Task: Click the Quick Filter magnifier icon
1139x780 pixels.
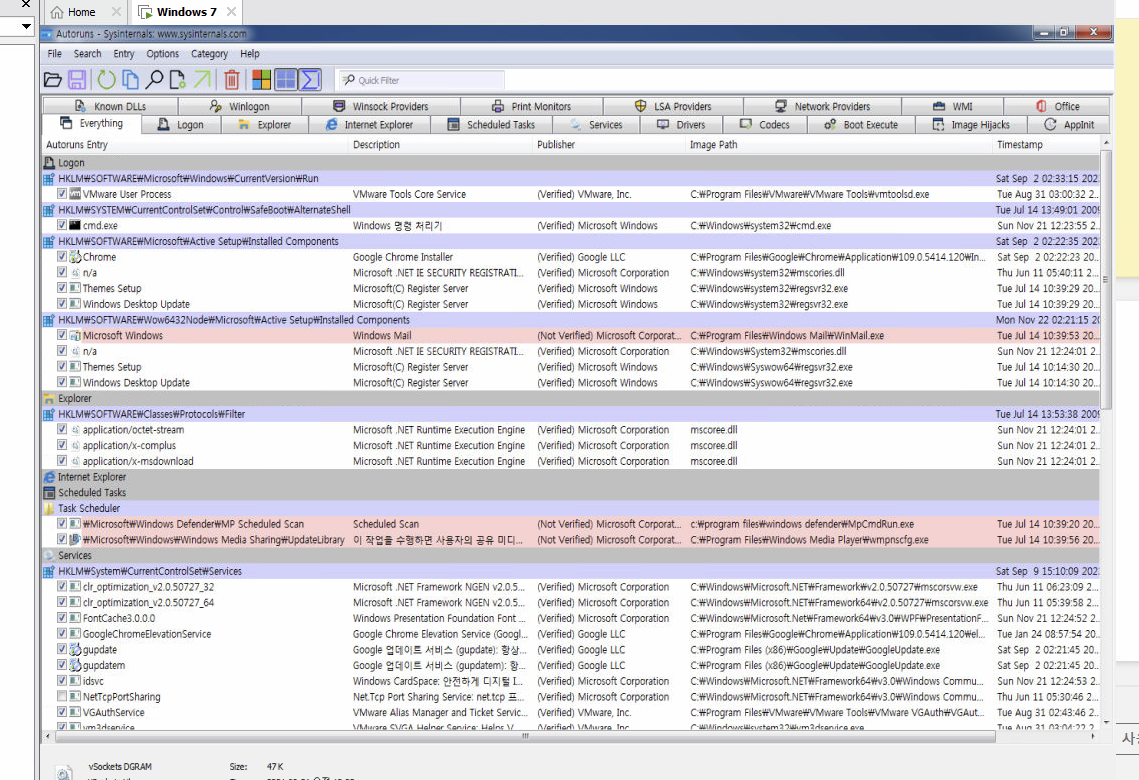Action: (349, 80)
